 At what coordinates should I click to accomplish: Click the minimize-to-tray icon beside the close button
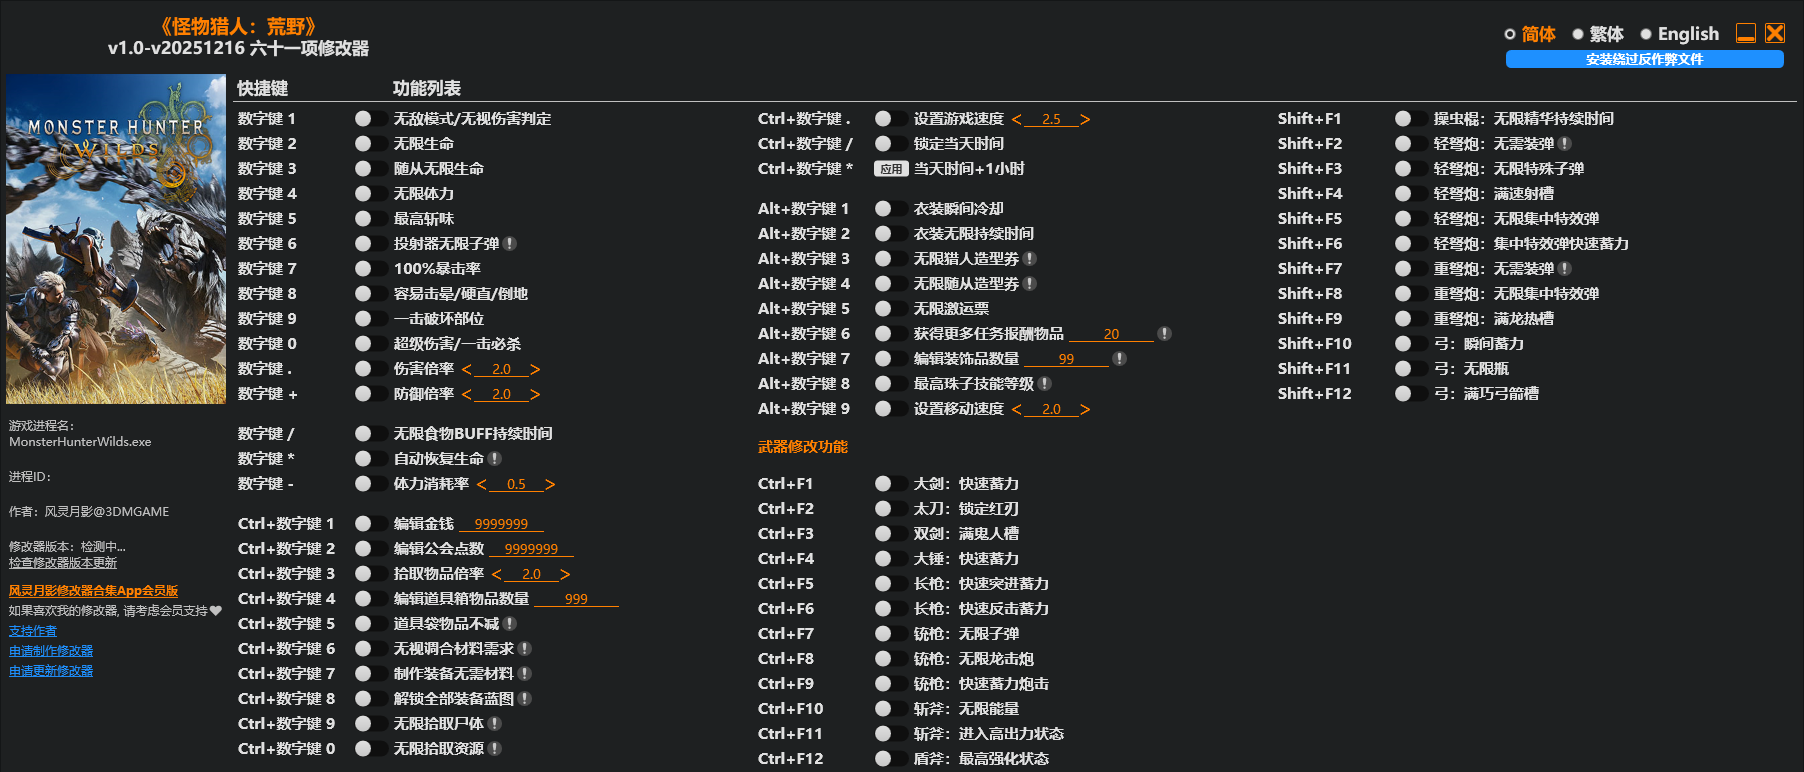point(1746,33)
